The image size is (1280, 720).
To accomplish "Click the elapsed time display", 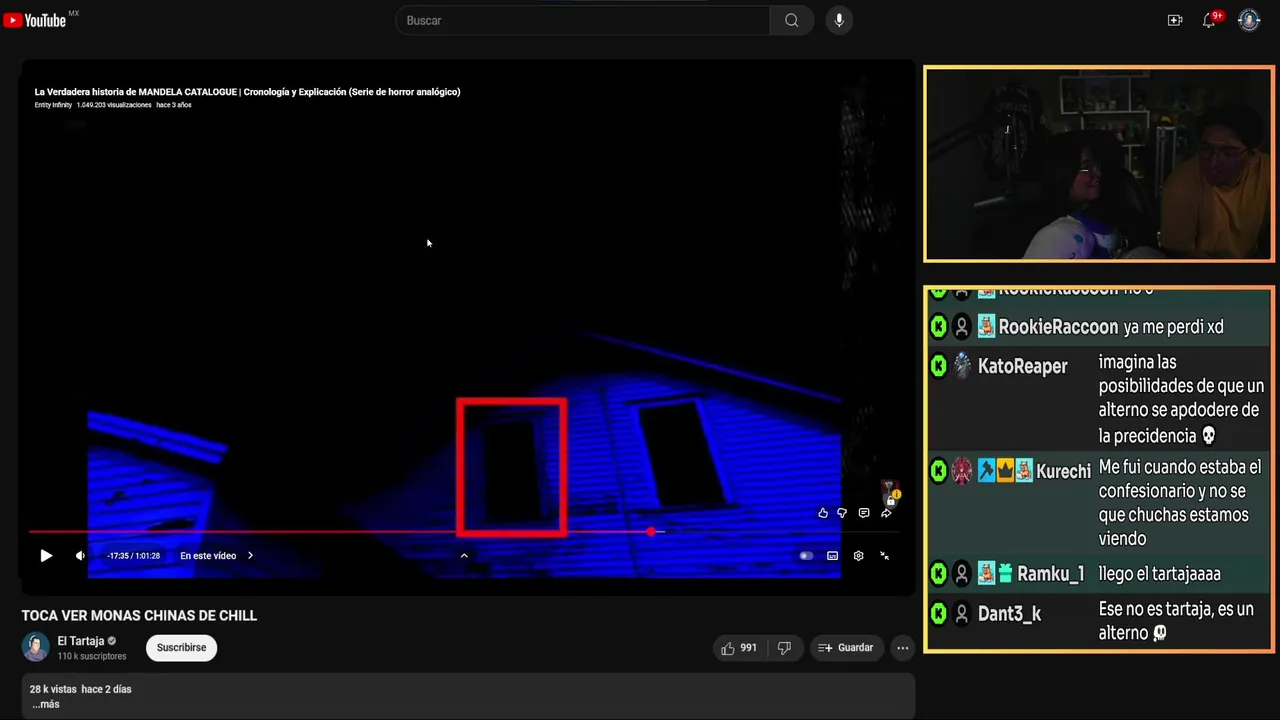I will [134, 556].
